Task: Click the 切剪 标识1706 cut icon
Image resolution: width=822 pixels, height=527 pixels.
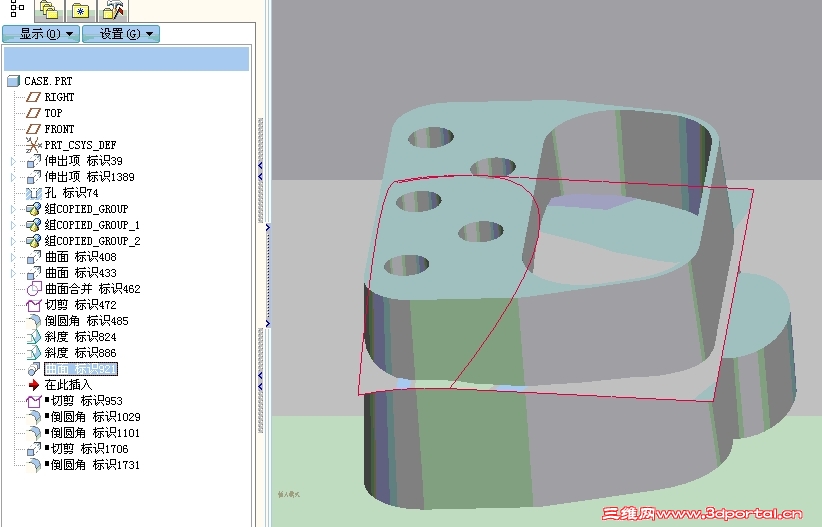Action: point(34,449)
